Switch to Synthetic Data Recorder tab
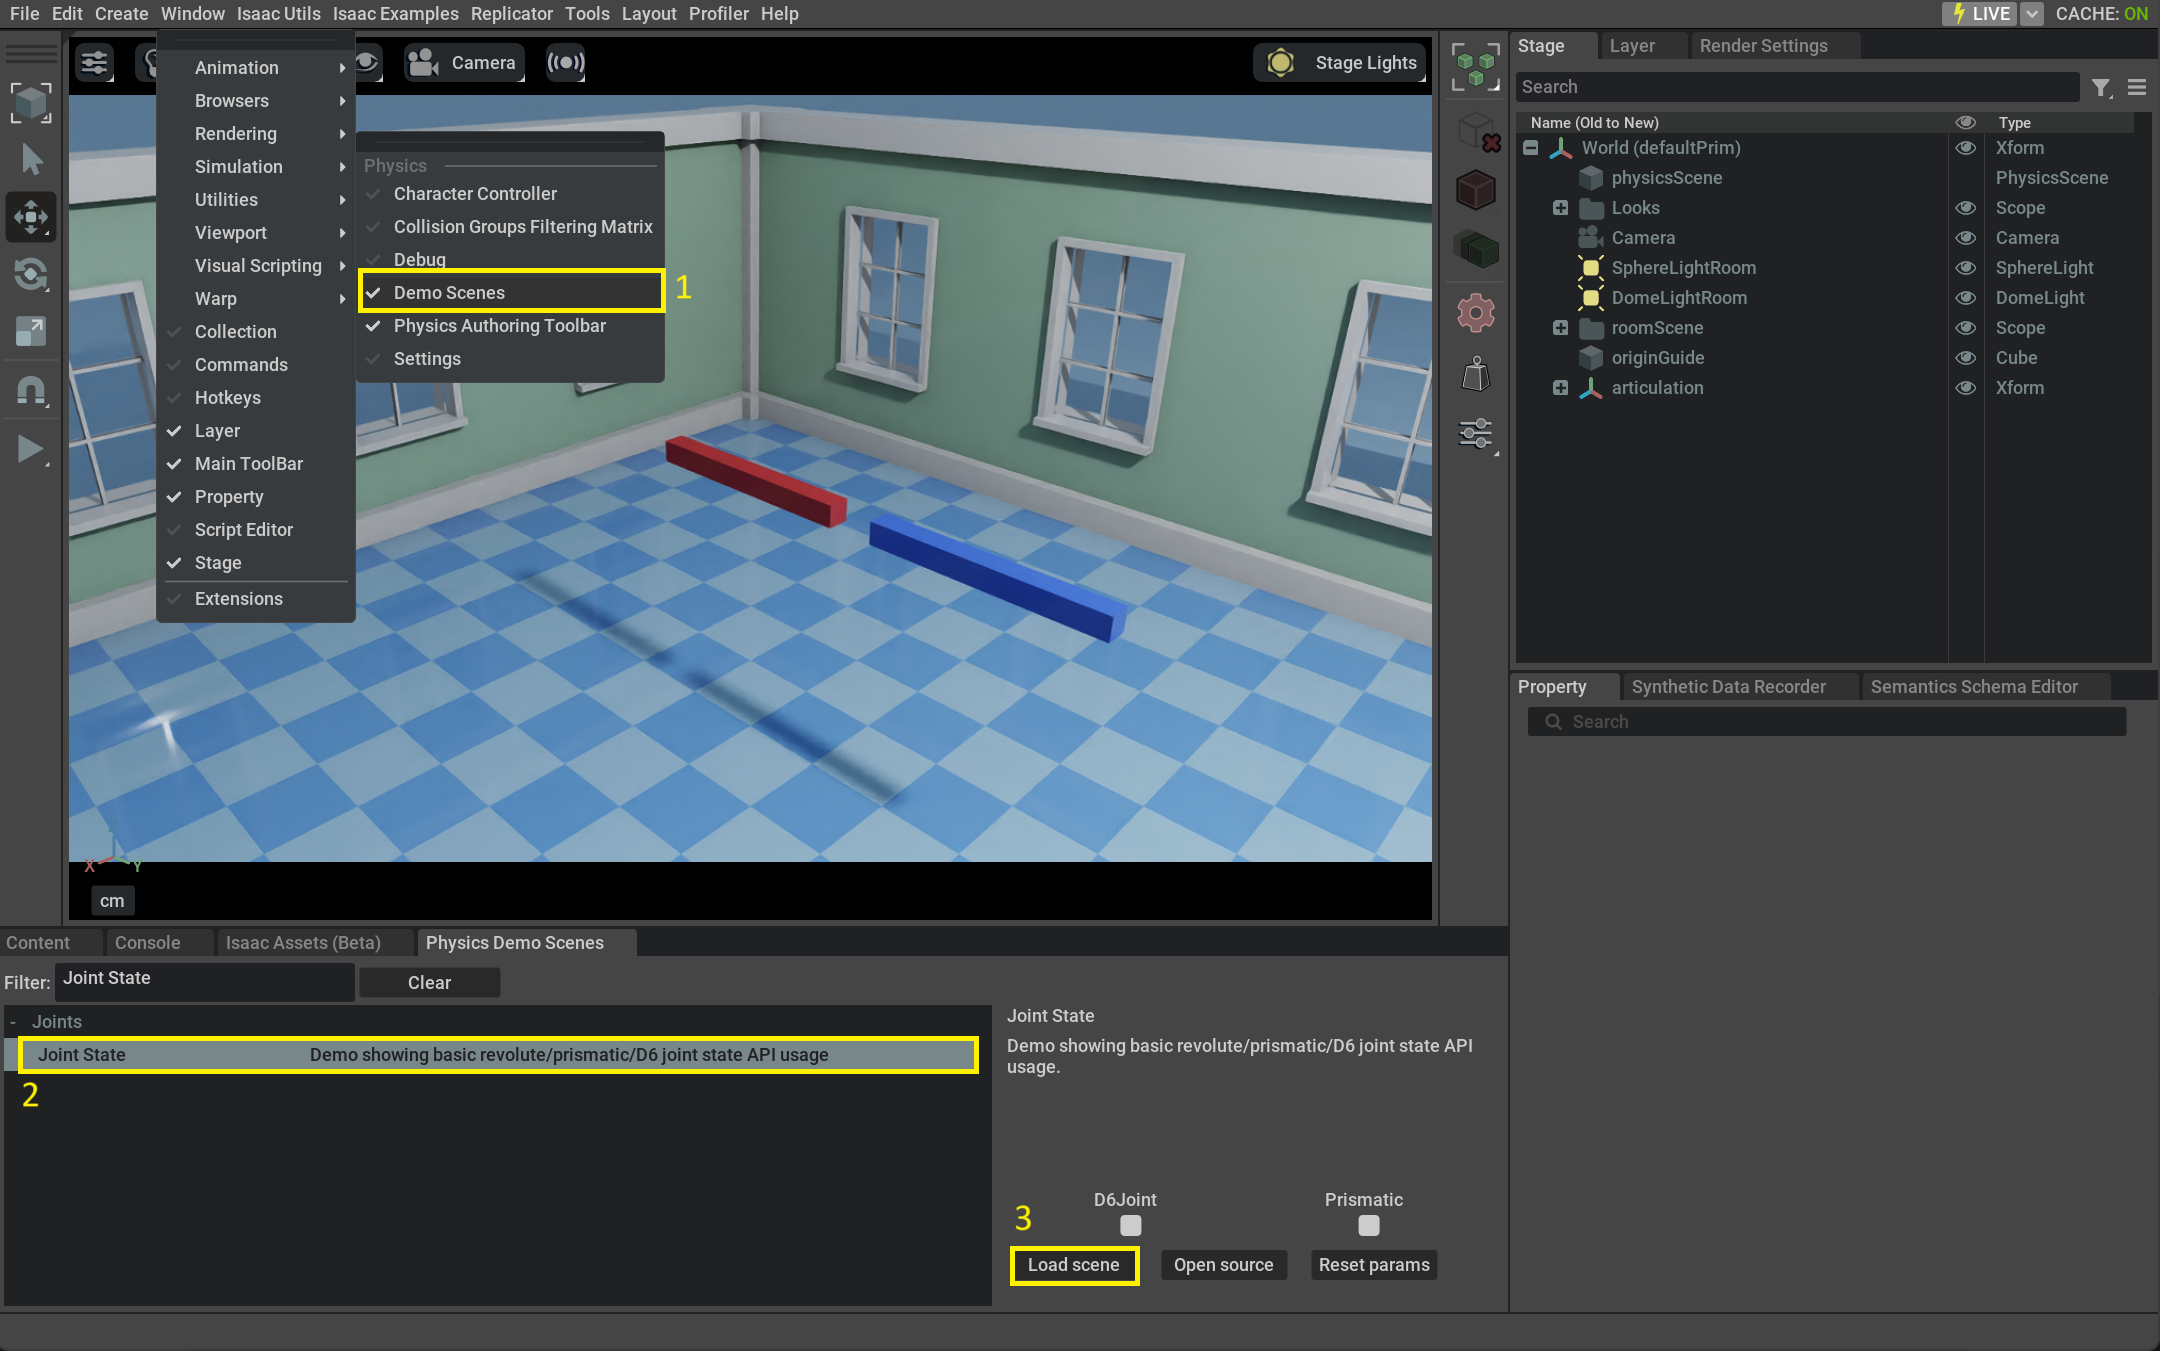Viewport: 2160px width, 1351px height. (1728, 687)
